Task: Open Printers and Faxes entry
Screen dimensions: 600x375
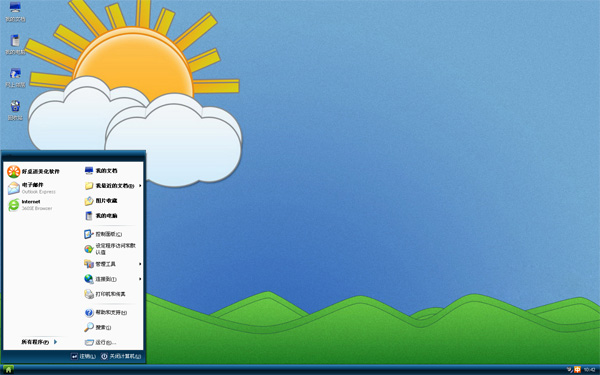Action: click(x=105, y=294)
